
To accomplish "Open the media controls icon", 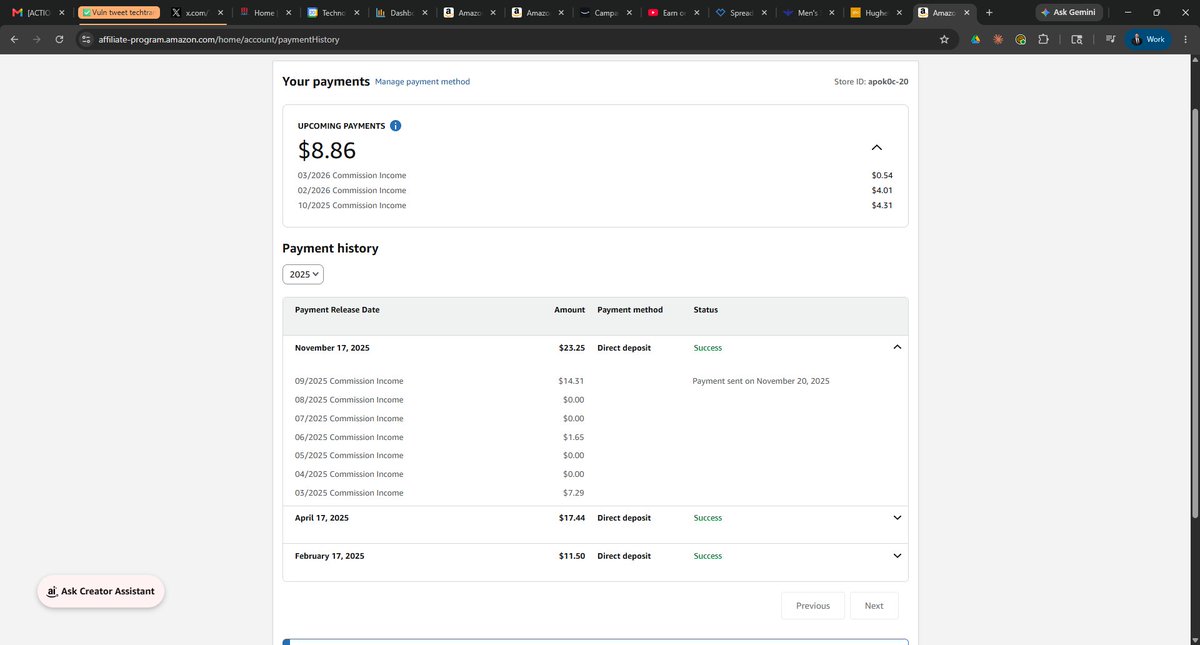I will click(1111, 39).
